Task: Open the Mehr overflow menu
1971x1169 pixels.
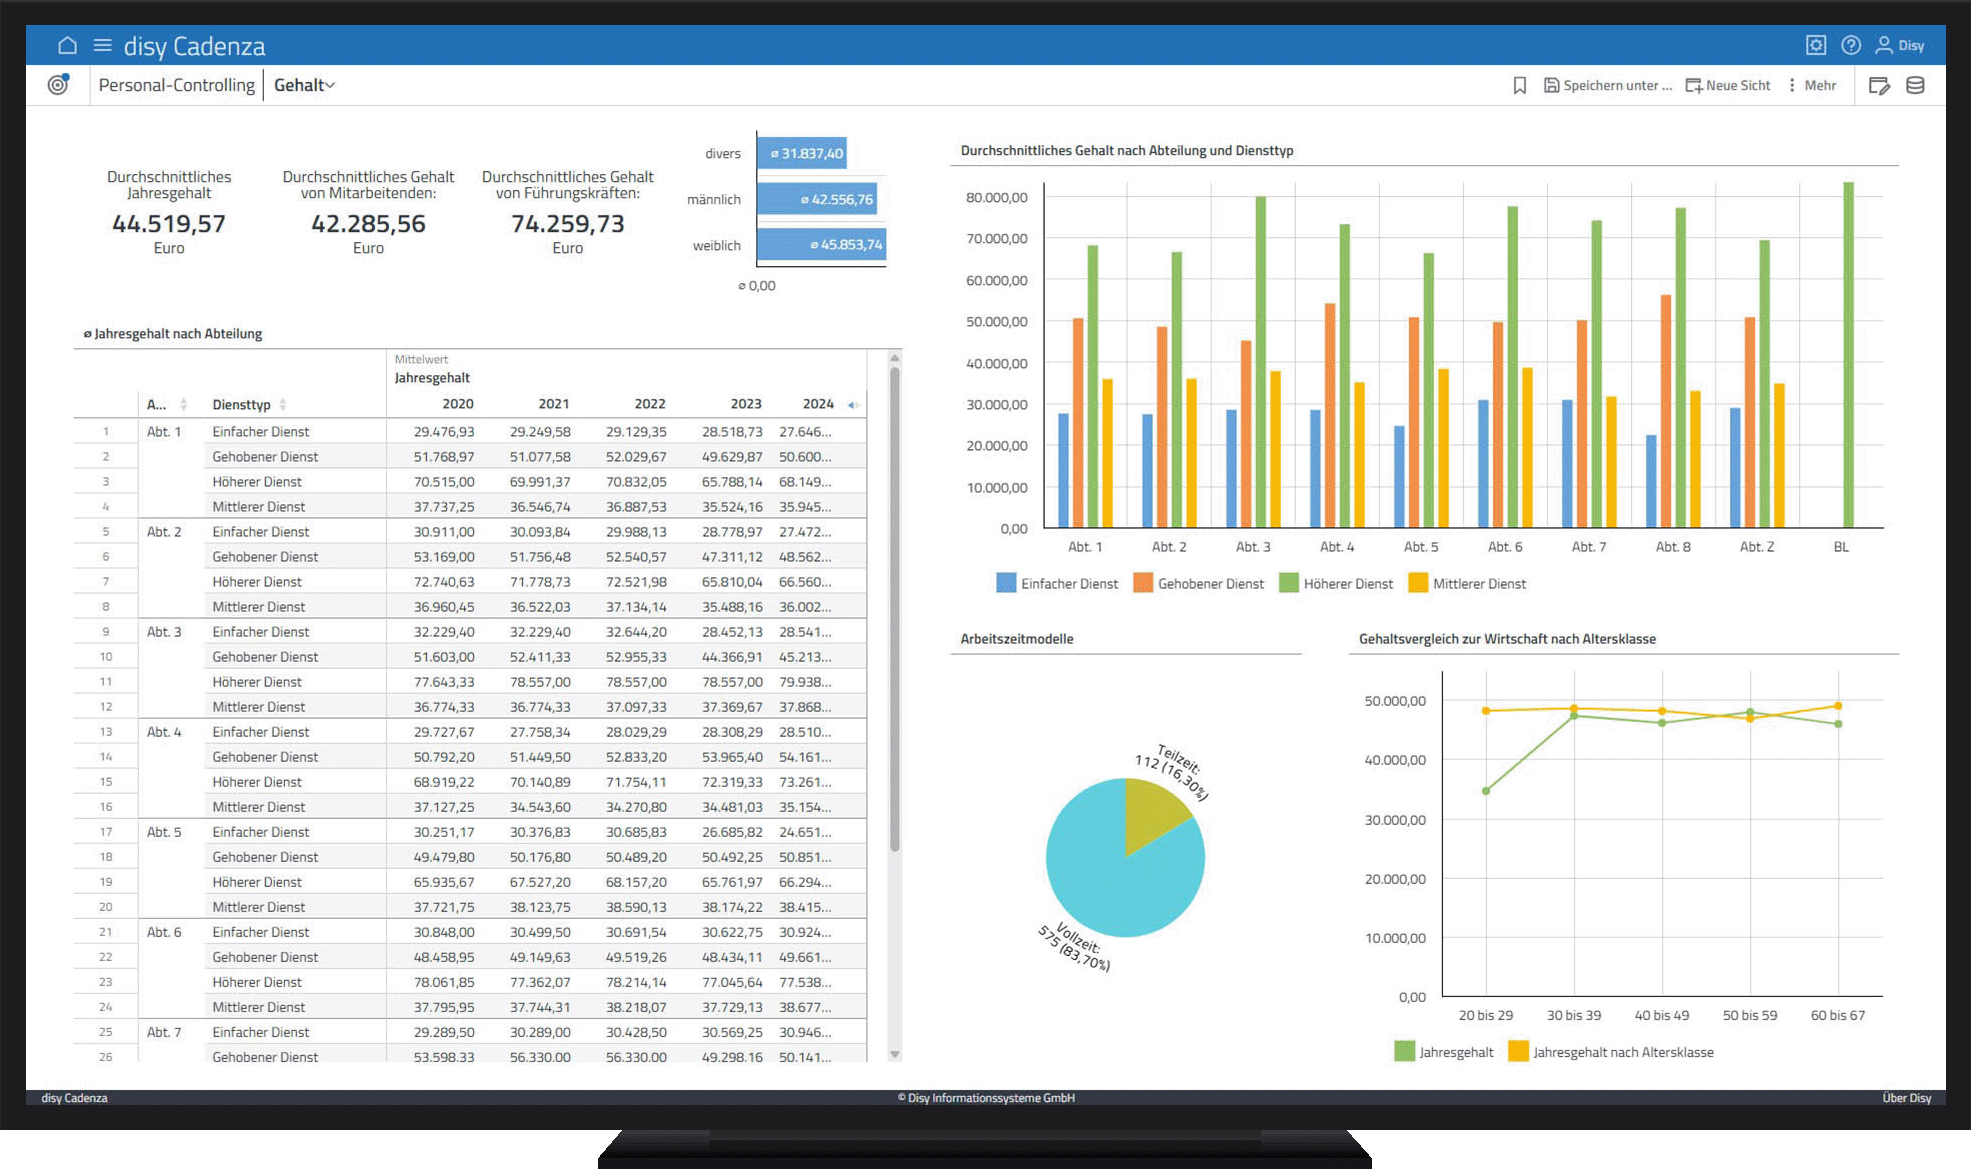Action: click(x=1812, y=86)
